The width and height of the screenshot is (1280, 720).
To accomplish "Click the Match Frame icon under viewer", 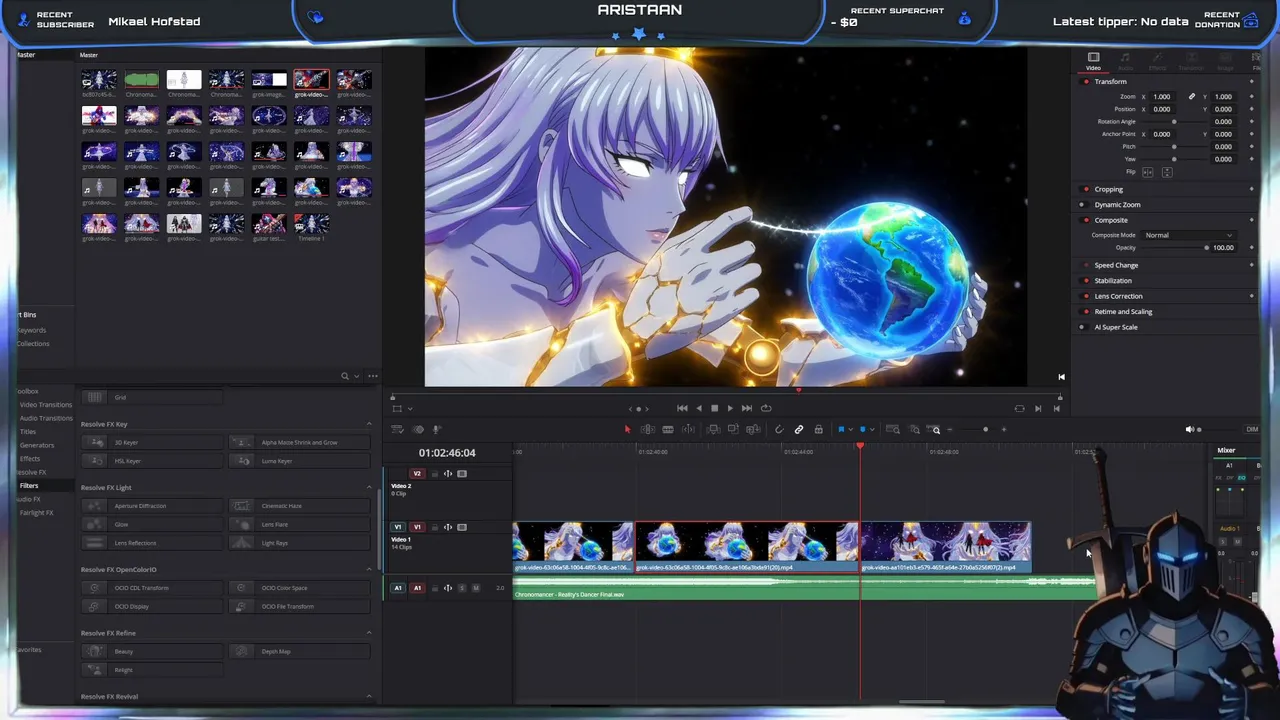I will coord(1019,408).
